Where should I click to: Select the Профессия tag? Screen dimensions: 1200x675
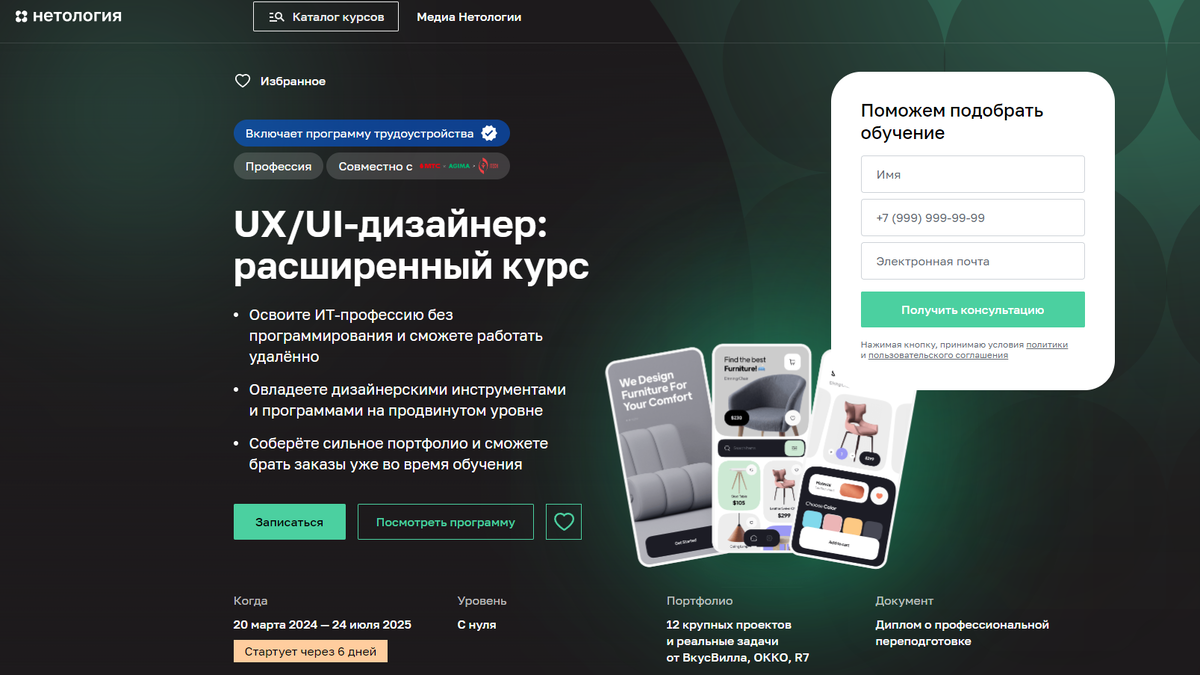tap(278, 167)
